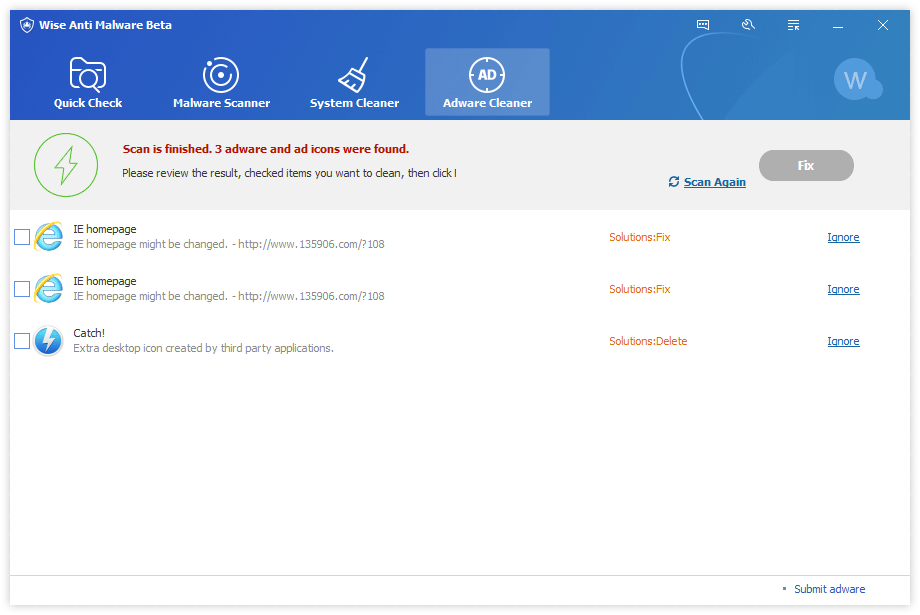This screenshot has height=615, width=920.
Task: Select the Adware Cleaner tab
Action: coord(487,82)
